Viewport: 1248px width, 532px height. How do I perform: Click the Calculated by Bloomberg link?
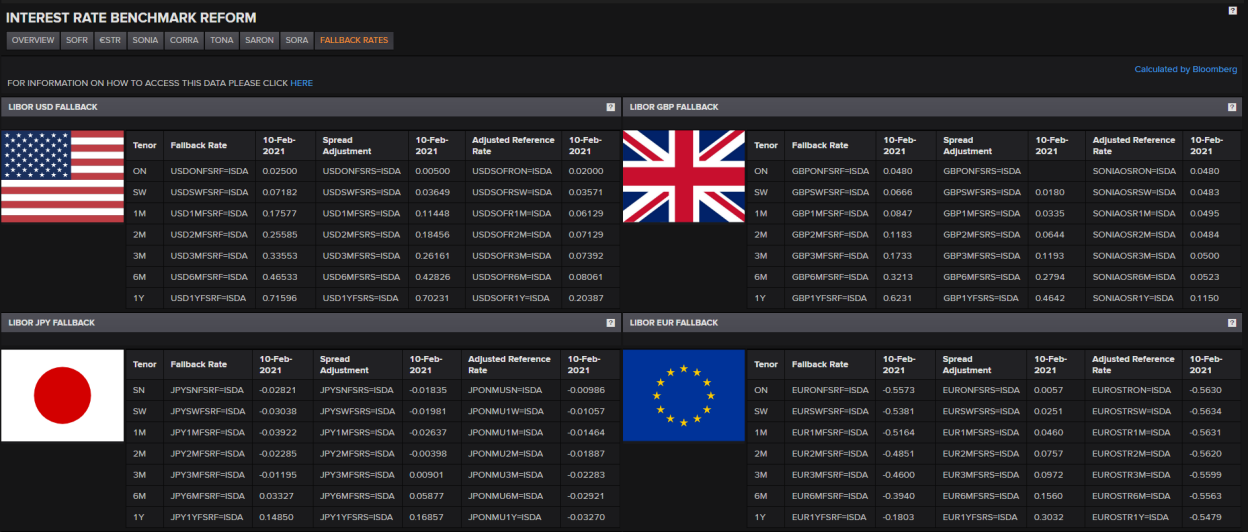coord(1185,69)
